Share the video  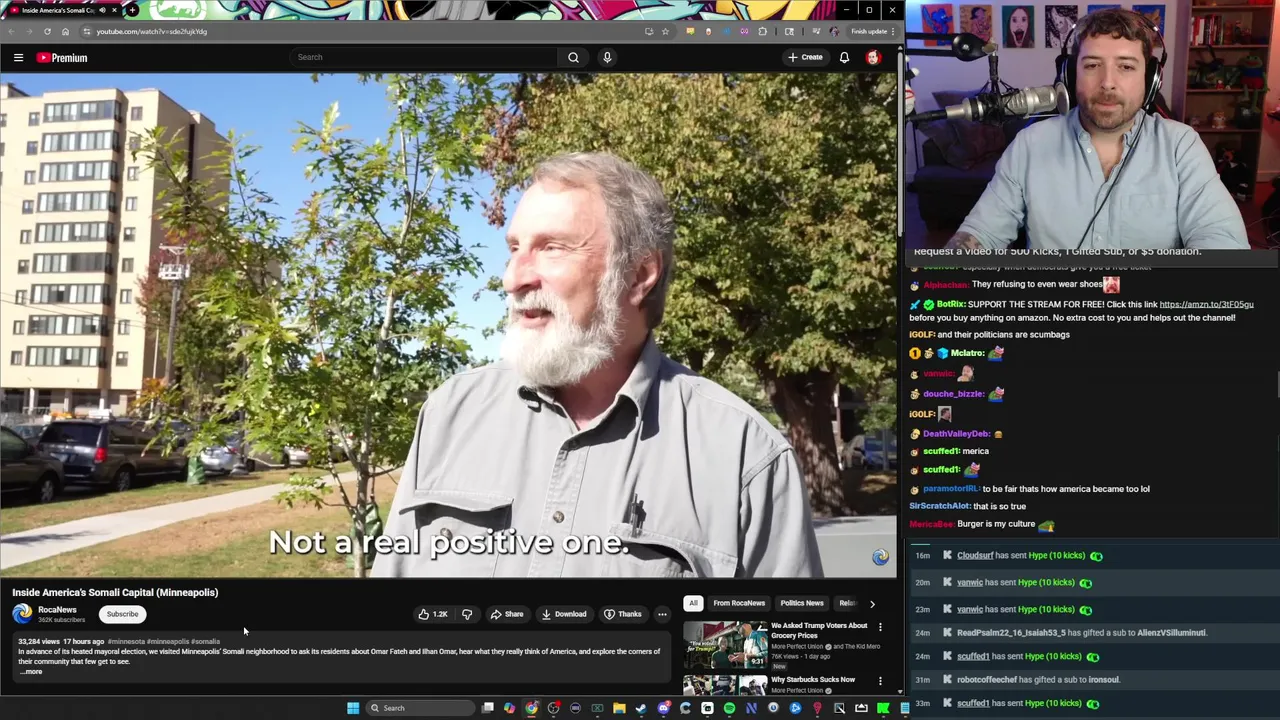507,614
